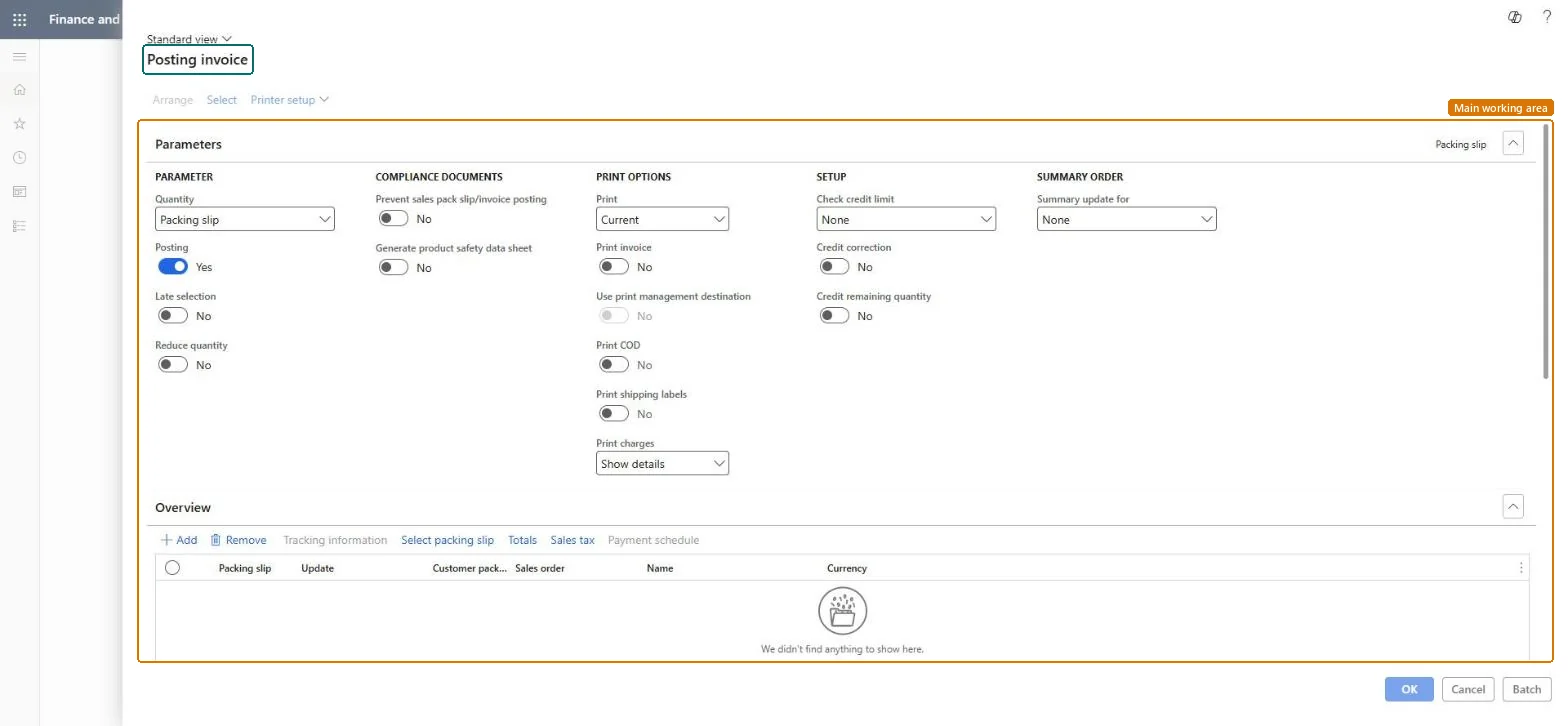Go to Home in the sidebar

[x=19, y=90]
